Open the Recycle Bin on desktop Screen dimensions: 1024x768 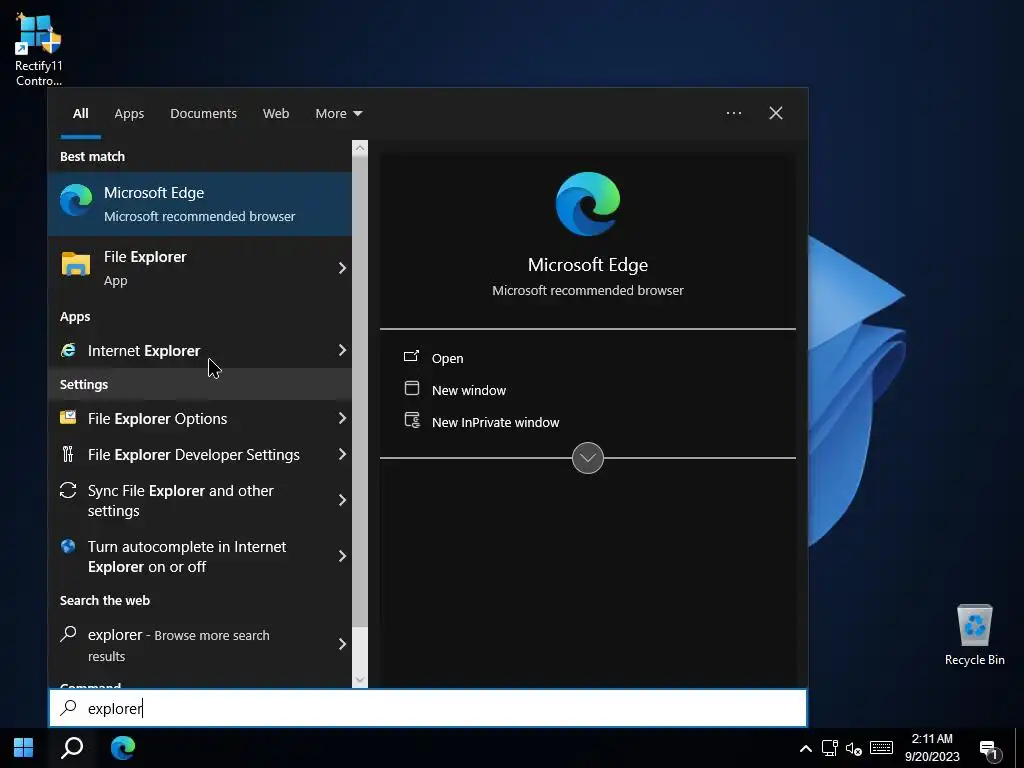974,635
